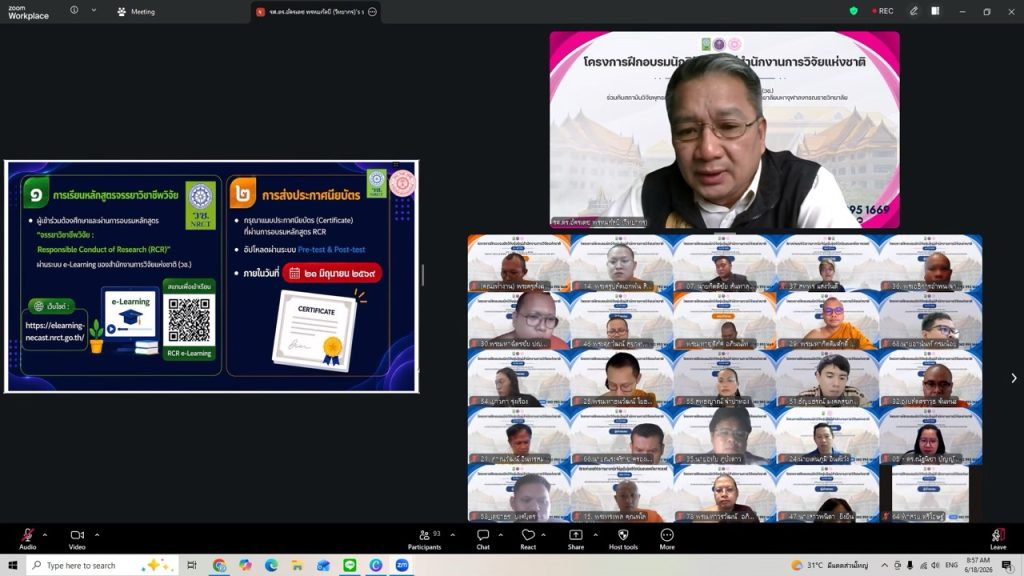Click the ENG language indicator
The height and width of the screenshot is (576, 1024).
pyautogui.click(x=952, y=565)
